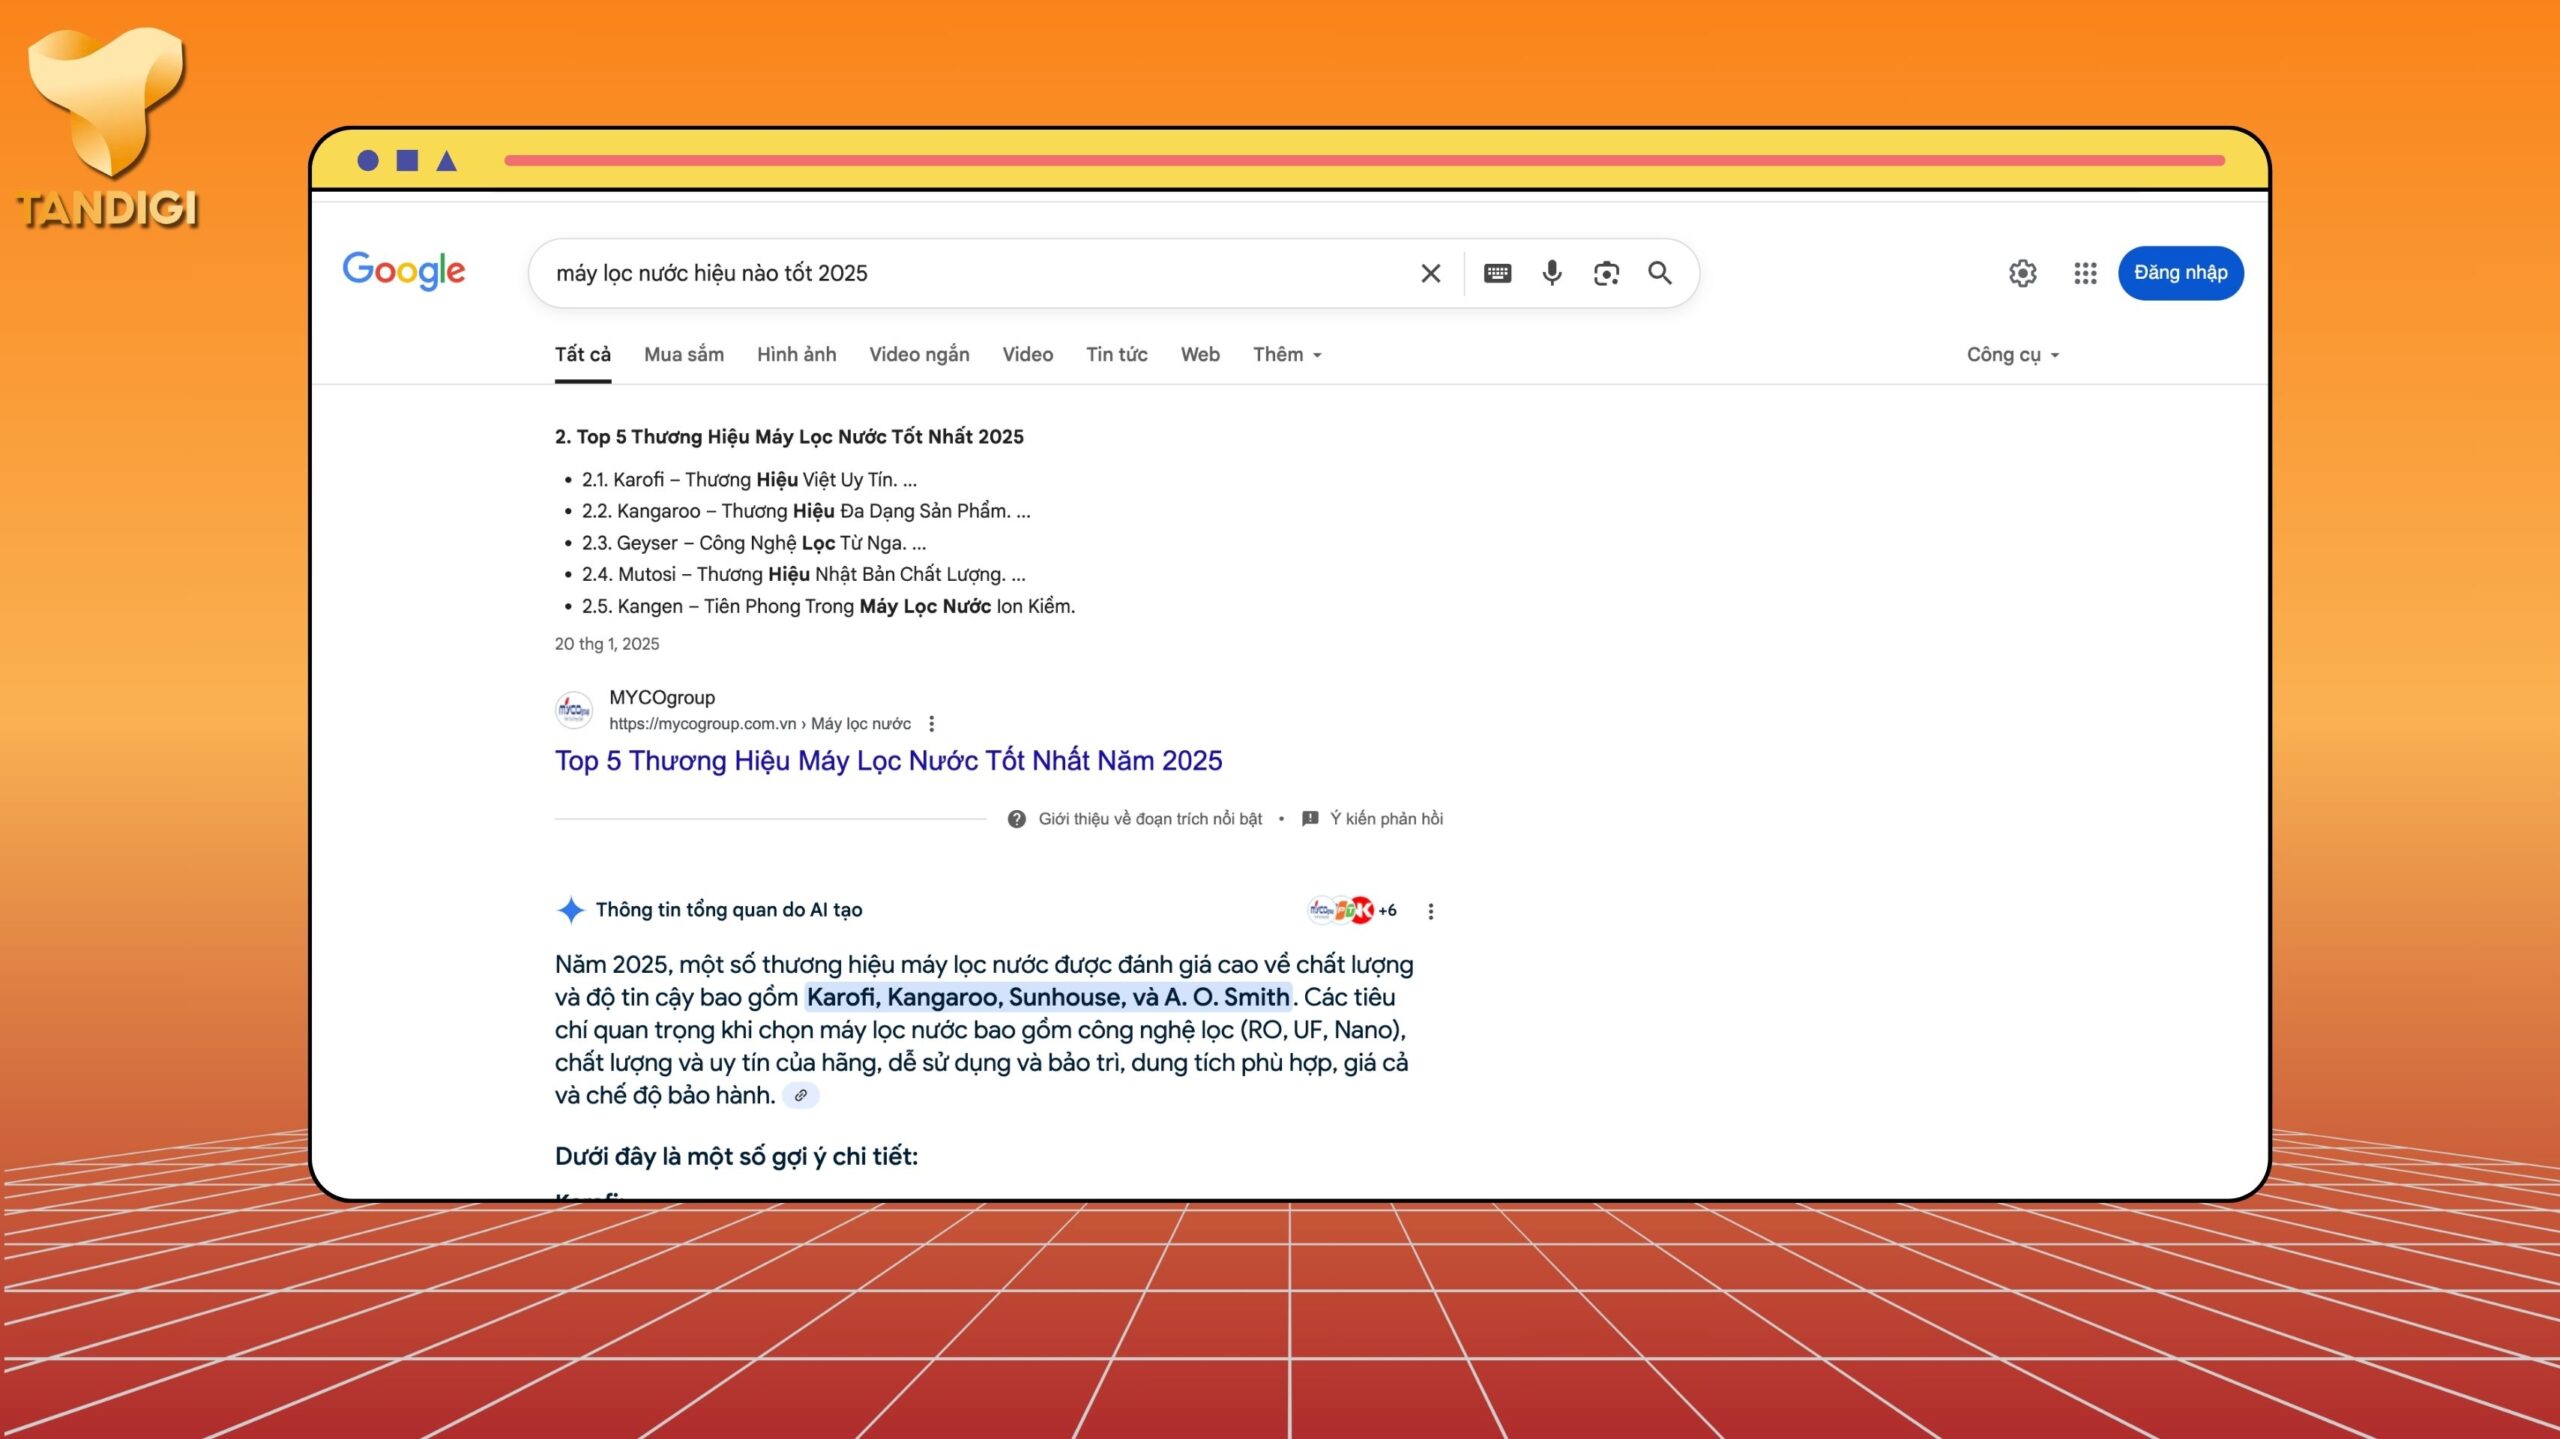Click the 2.1. Karofi list item

[749, 480]
